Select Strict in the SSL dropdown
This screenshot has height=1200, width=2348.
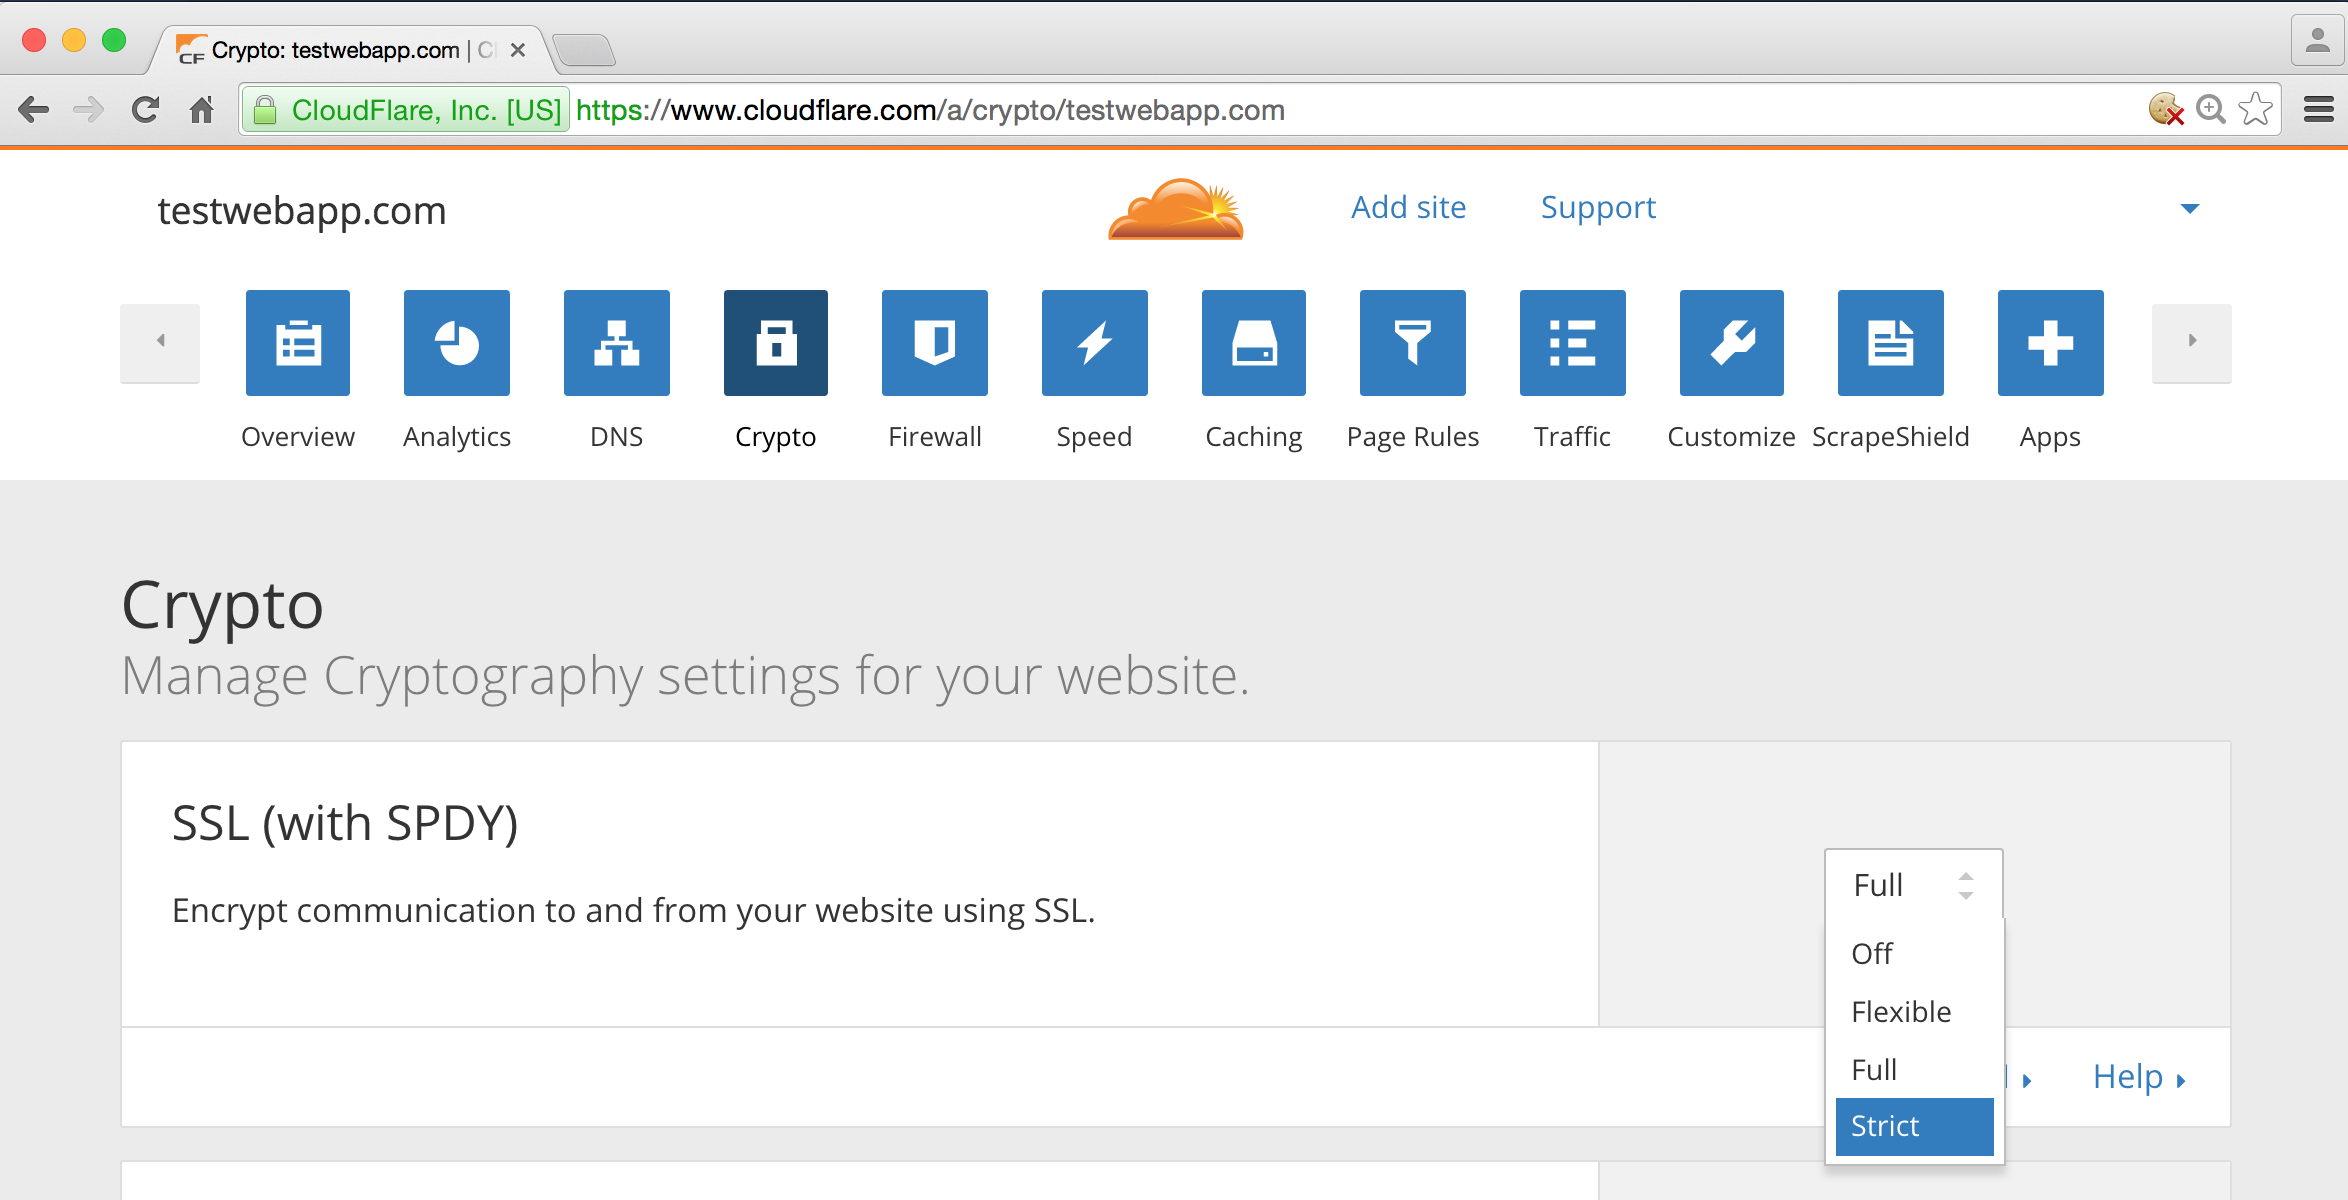(x=1914, y=1126)
